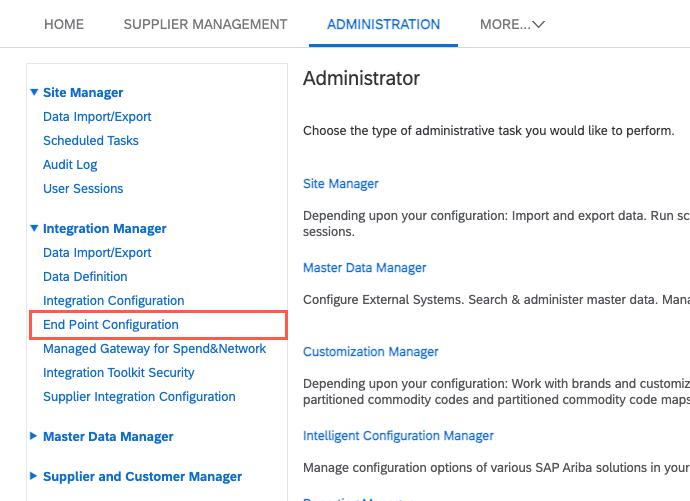Image resolution: width=690 pixels, height=501 pixels.
Task: Open Data Import/Export under Integration Manager
Action: (x=97, y=253)
